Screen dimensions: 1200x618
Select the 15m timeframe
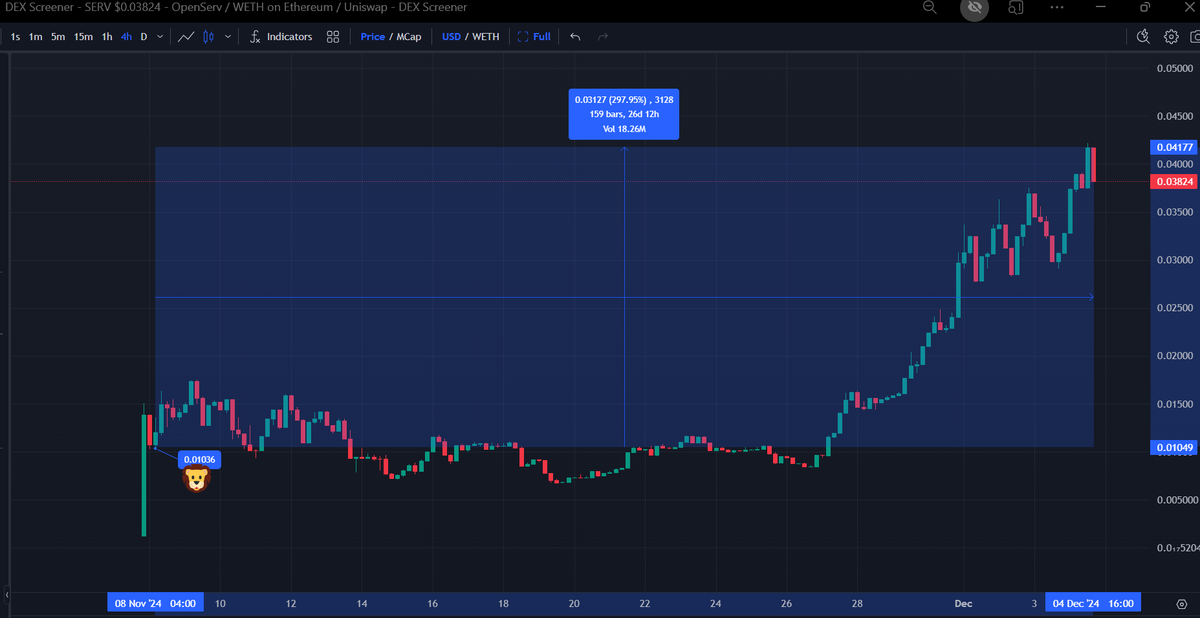(x=84, y=37)
